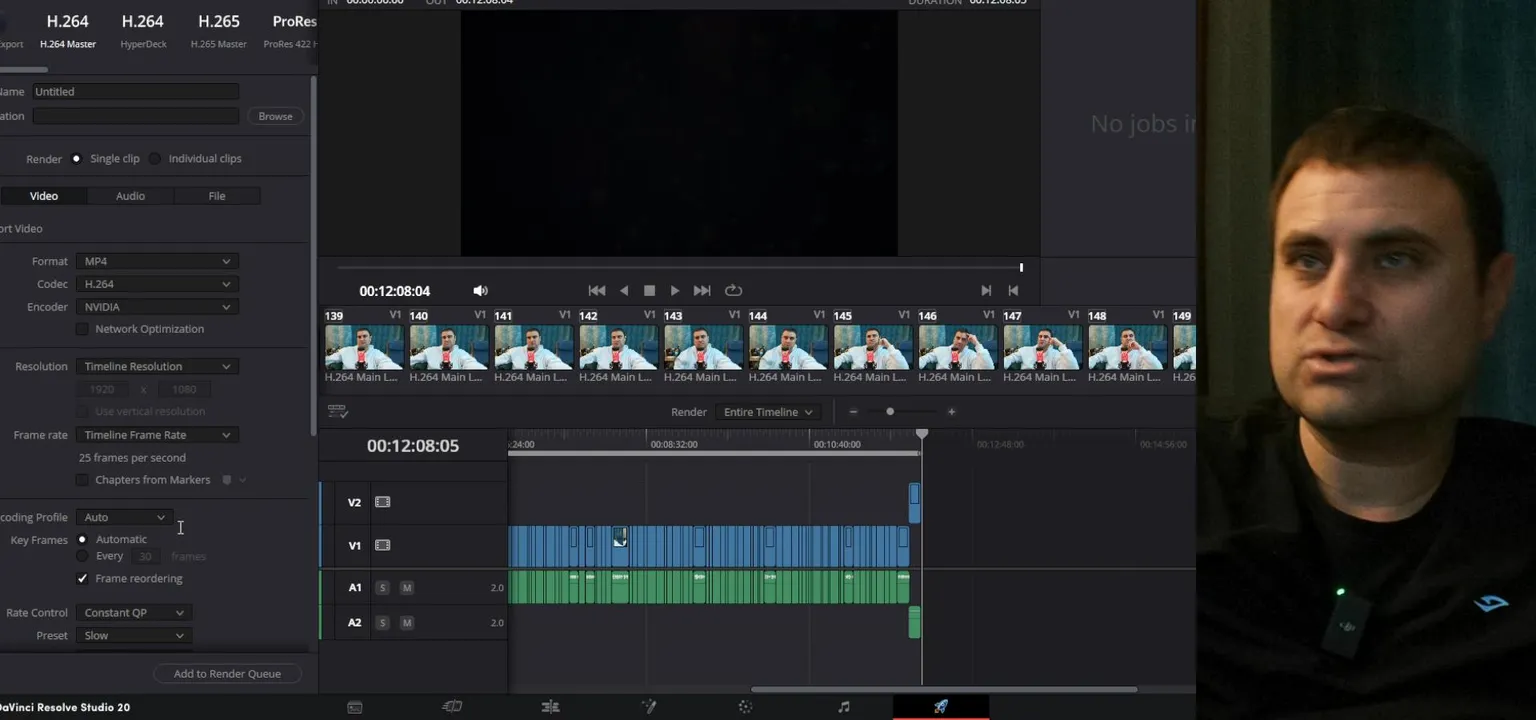Click the timeline playhead marker
This screenshot has width=1536, height=720.
[922, 433]
